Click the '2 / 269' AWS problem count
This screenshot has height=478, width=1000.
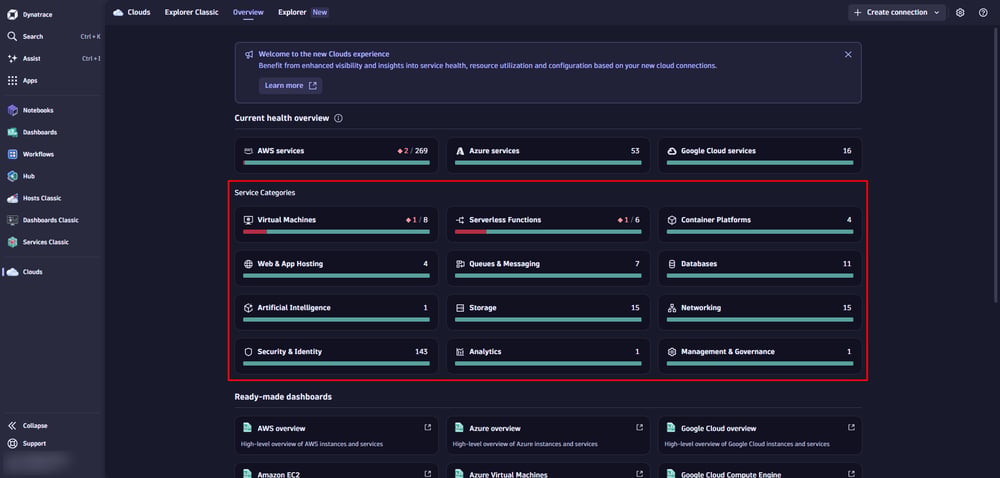tap(412, 151)
